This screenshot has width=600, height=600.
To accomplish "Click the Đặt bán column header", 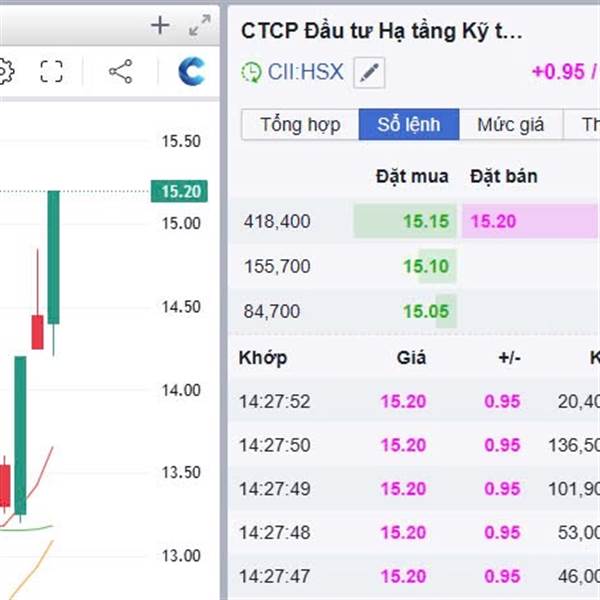I will click(x=504, y=176).
